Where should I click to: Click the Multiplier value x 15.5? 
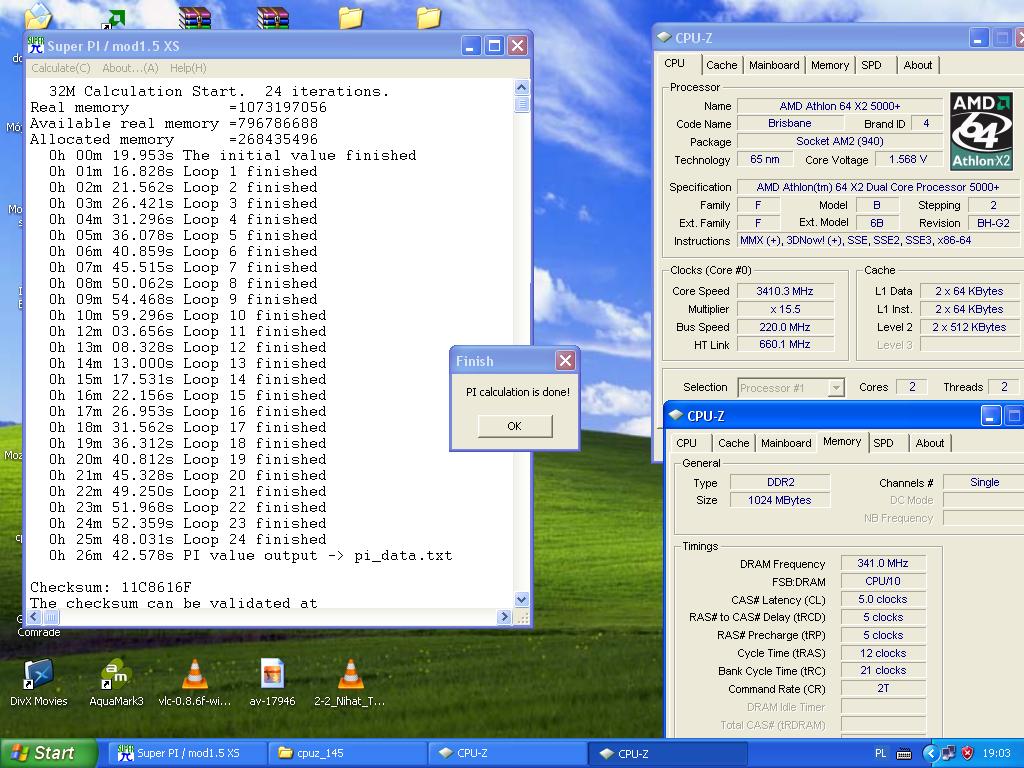coord(785,309)
